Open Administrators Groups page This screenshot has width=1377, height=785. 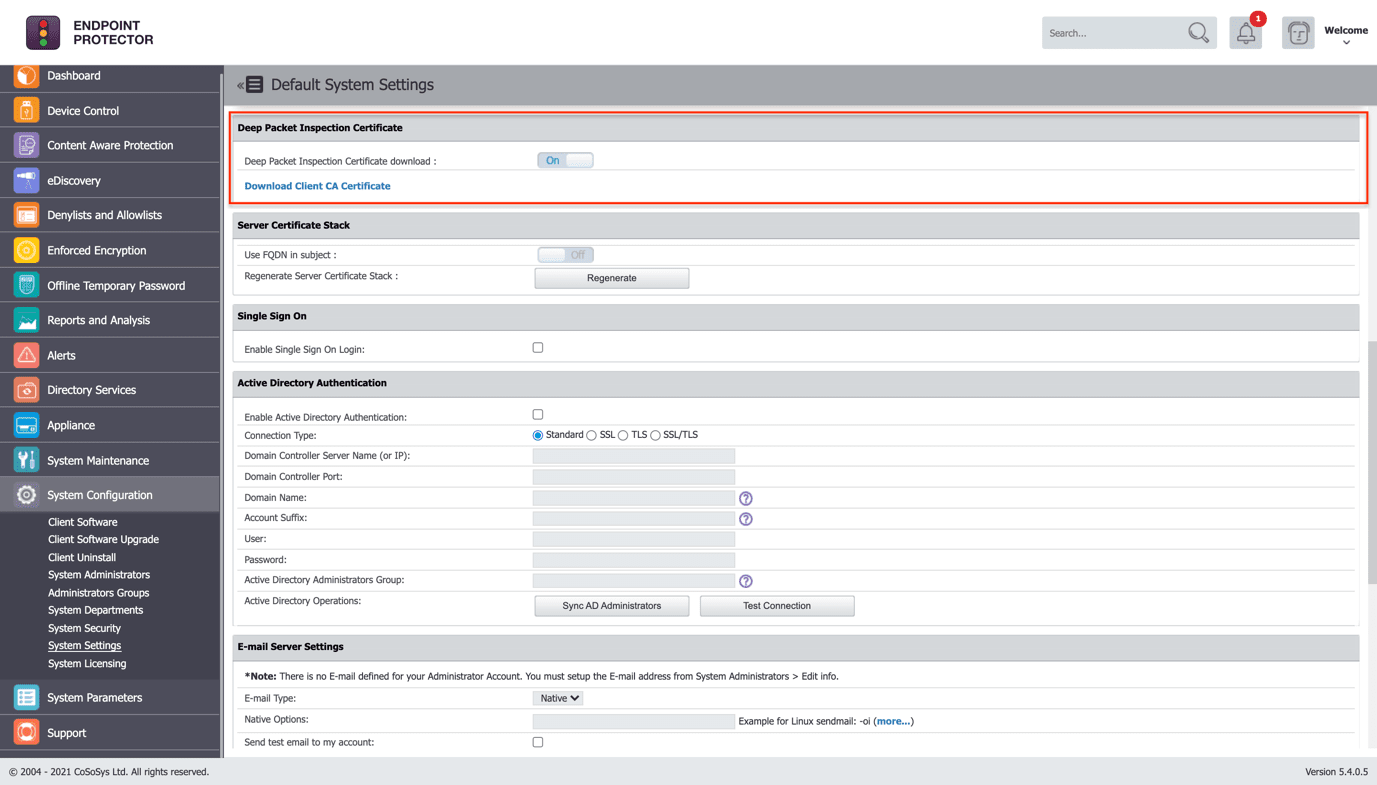click(x=98, y=593)
